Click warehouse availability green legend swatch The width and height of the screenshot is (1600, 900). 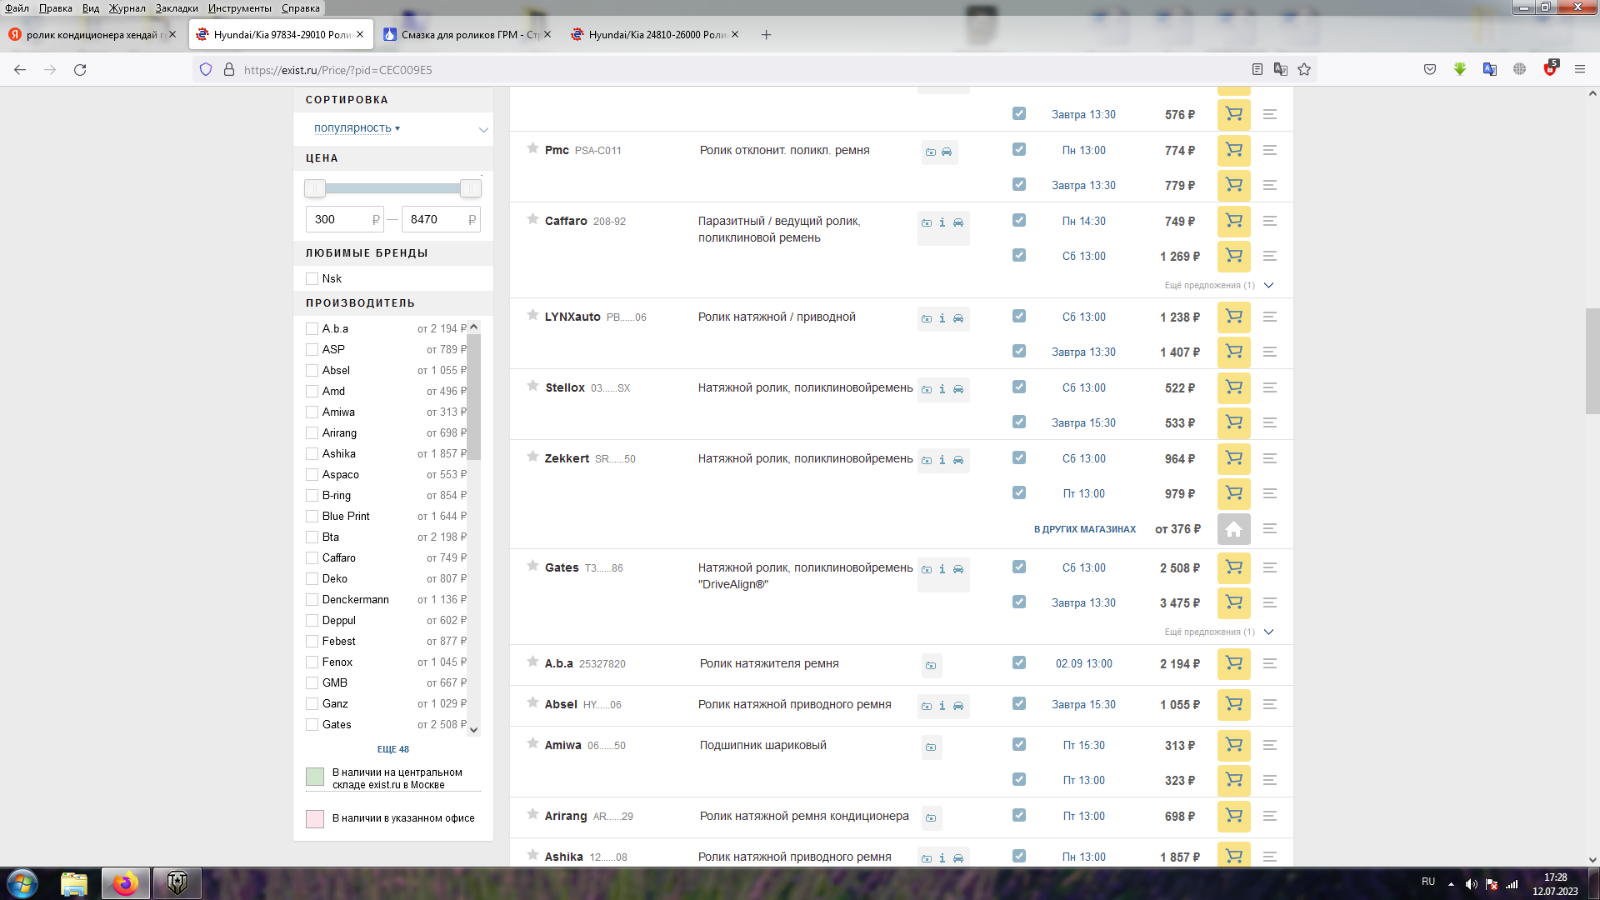[x=315, y=777]
